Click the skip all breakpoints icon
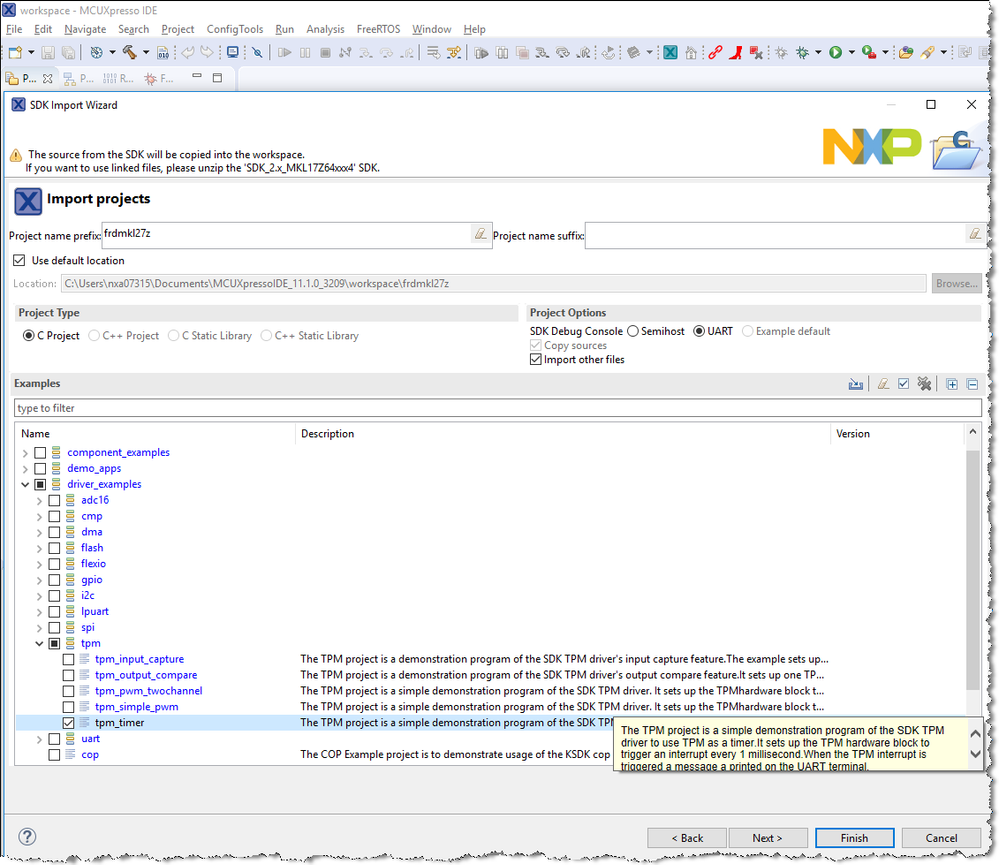Image resolution: width=999 pixels, height=865 pixels. coord(257,52)
